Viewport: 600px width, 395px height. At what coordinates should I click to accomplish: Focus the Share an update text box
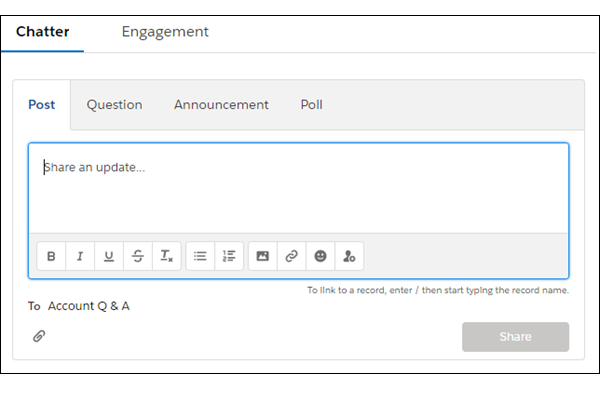(298, 188)
